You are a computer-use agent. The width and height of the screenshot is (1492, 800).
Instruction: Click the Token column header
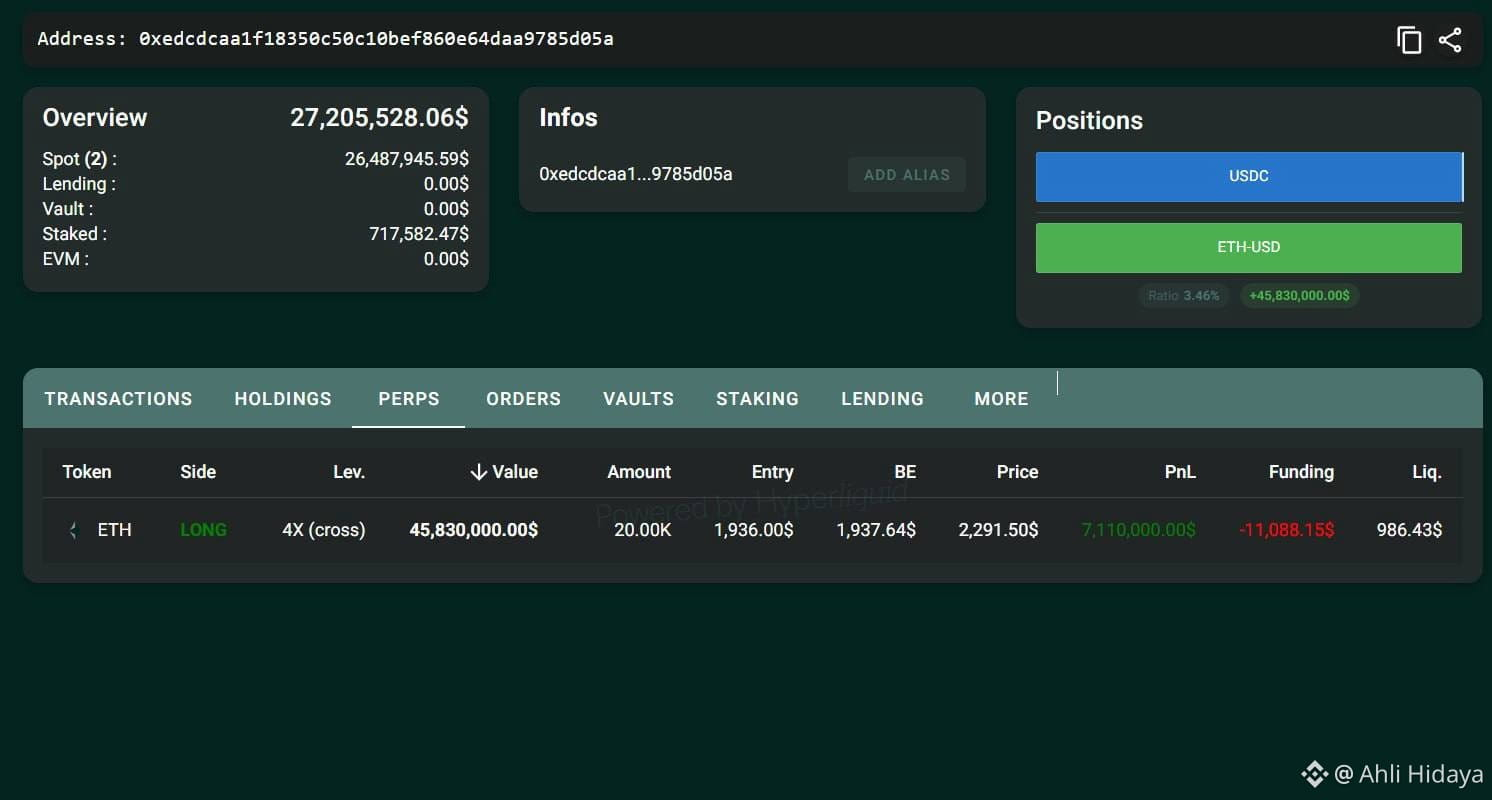87,472
